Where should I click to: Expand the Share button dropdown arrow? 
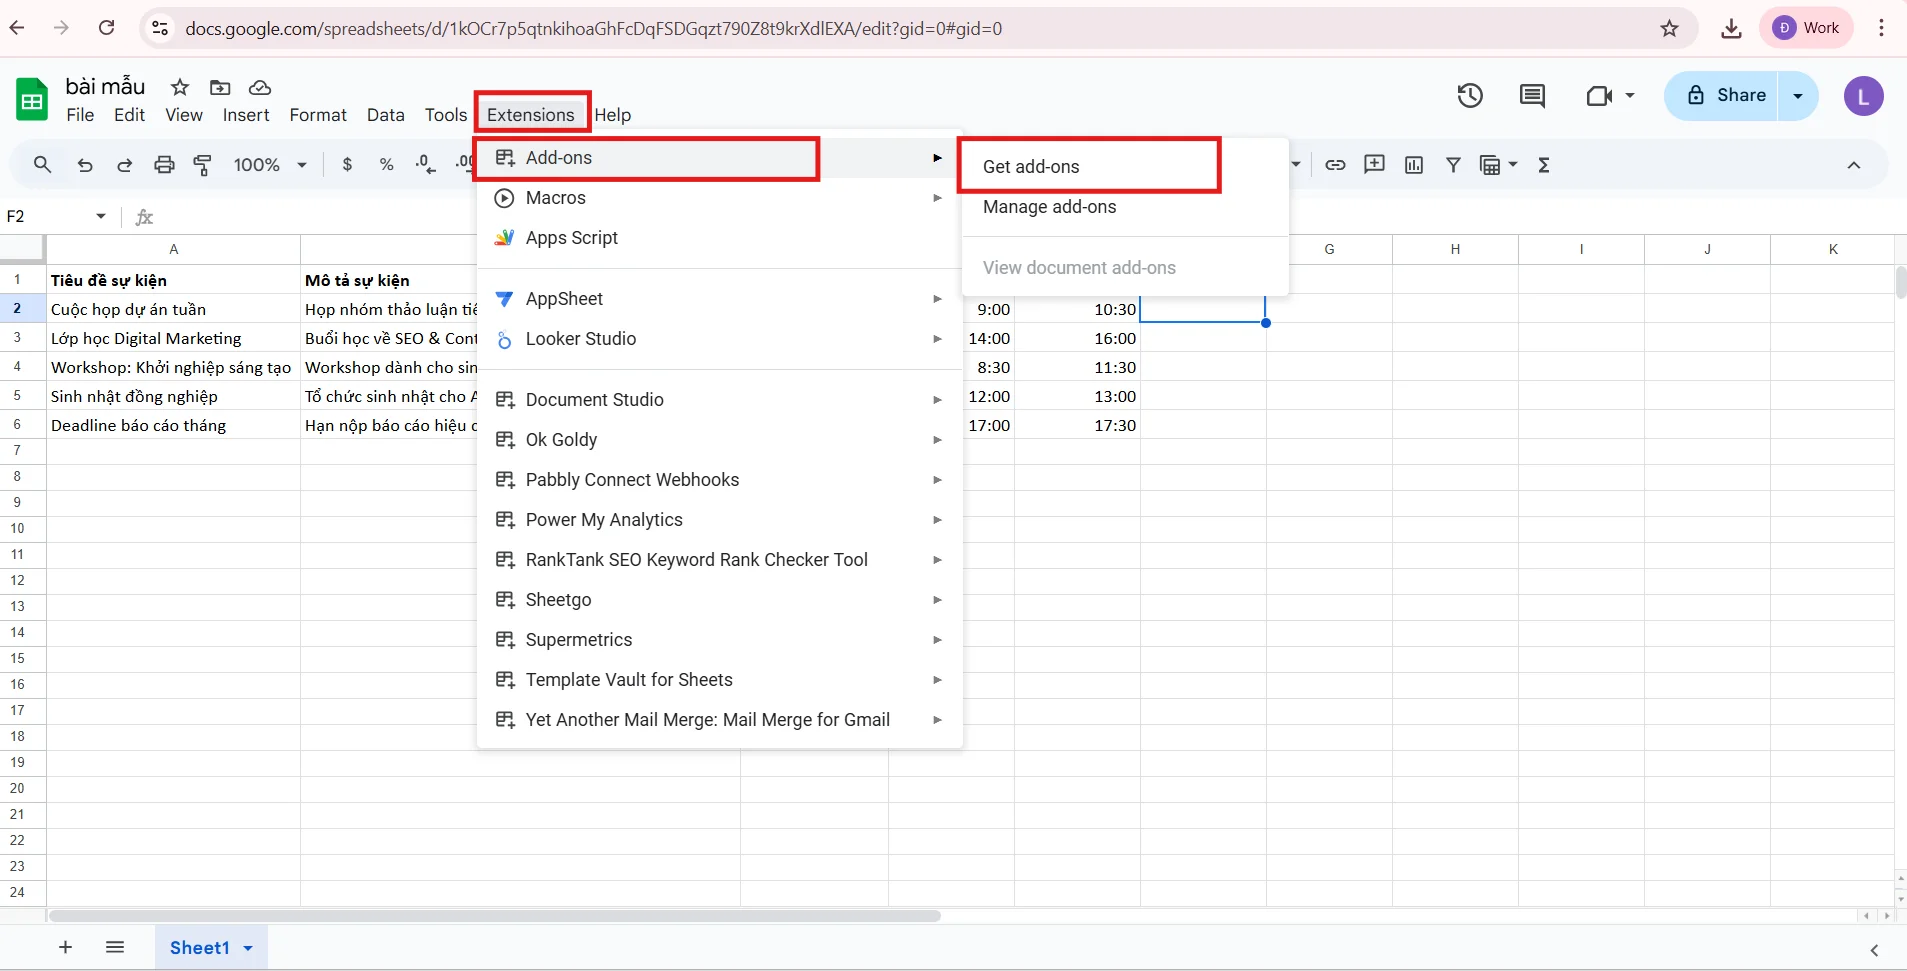point(1798,96)
